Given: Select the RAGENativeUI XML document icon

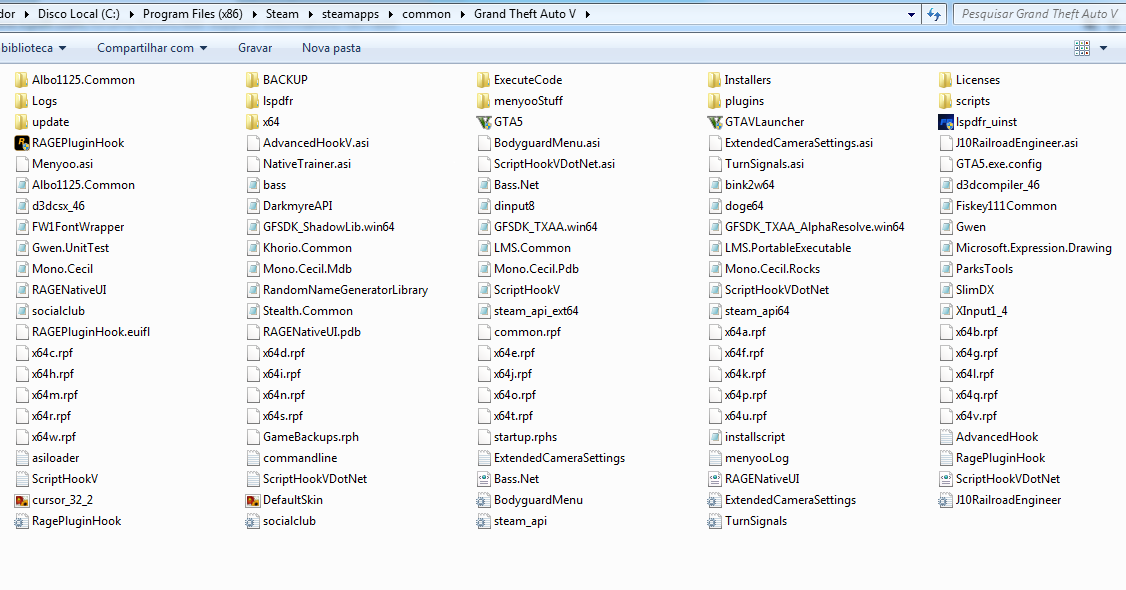Looking at the screenshot, I should click(x=715, y=479).
